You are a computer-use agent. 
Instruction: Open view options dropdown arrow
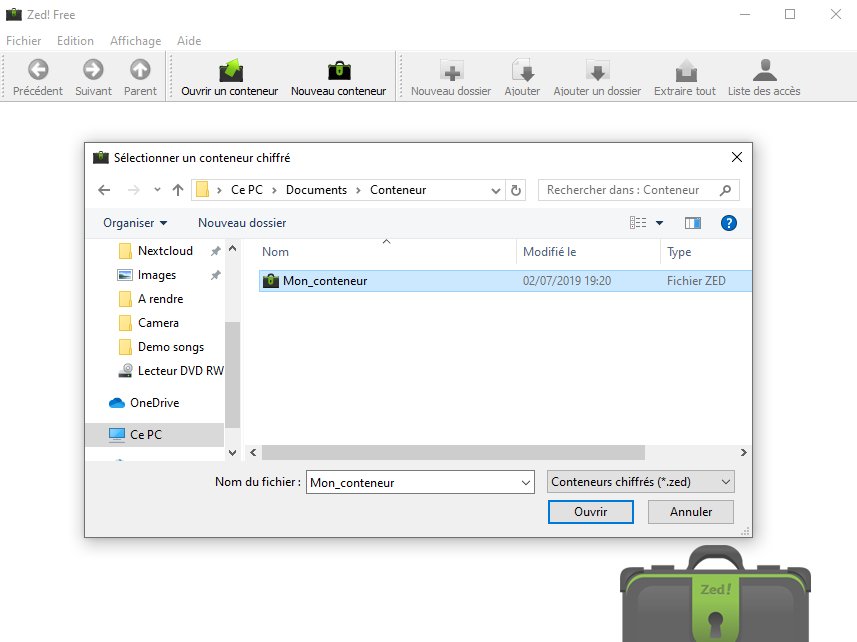pyautogui.click(x=660, y=223)
